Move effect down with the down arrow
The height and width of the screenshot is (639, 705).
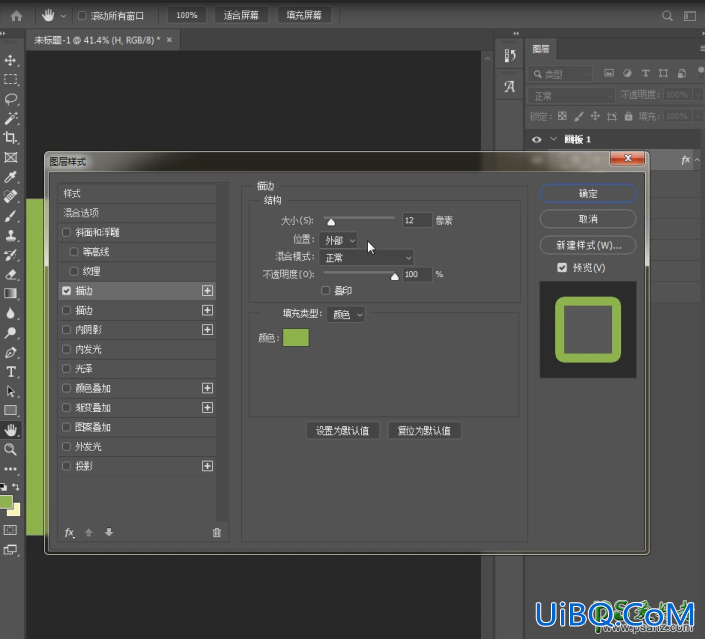tap(109, 532)
